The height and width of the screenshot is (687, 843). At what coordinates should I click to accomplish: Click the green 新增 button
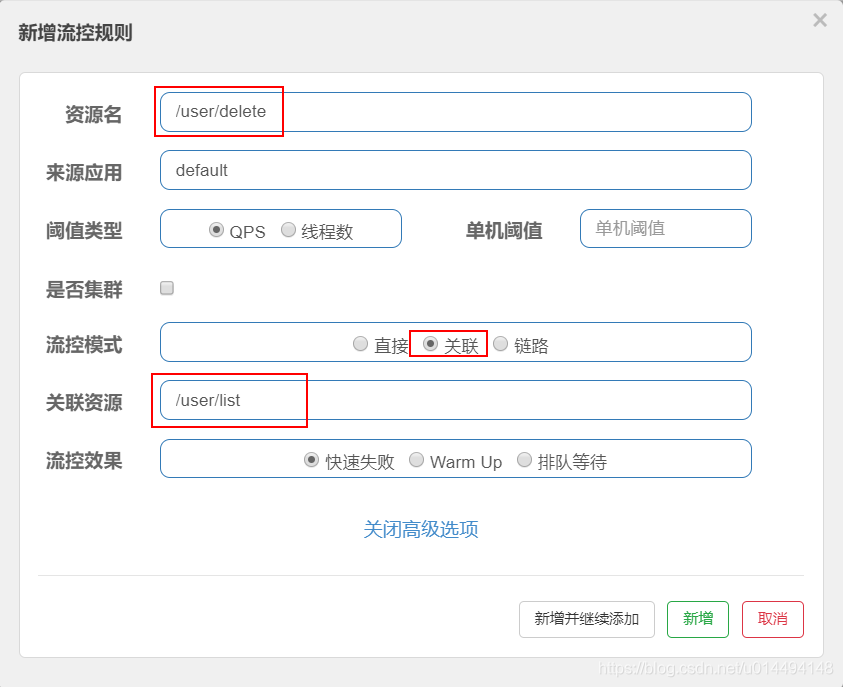pyautogui.click(x=697, y=619)
